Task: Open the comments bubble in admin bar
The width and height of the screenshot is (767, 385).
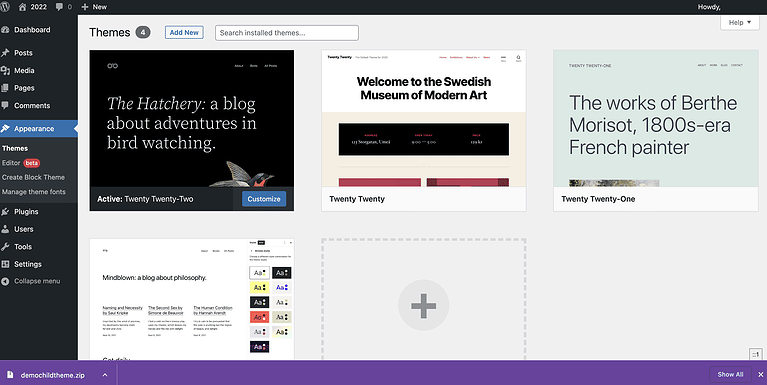Action: 59,7
